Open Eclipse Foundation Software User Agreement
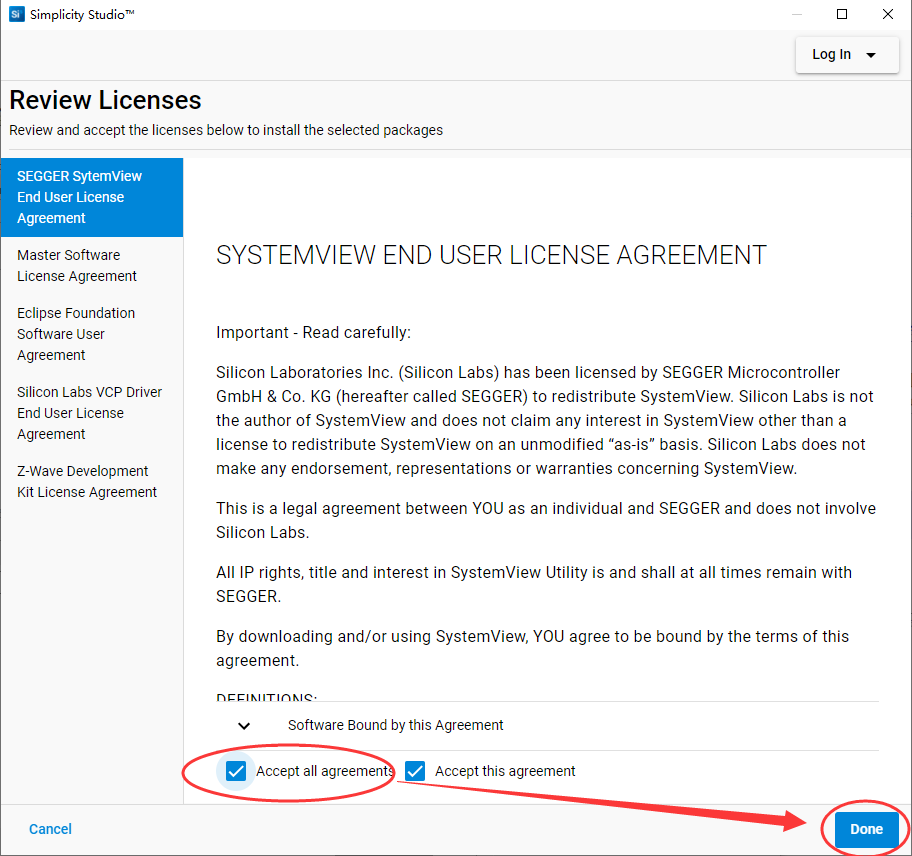Image resolution: width=912 pixels, height=856 pixels. 92,334
